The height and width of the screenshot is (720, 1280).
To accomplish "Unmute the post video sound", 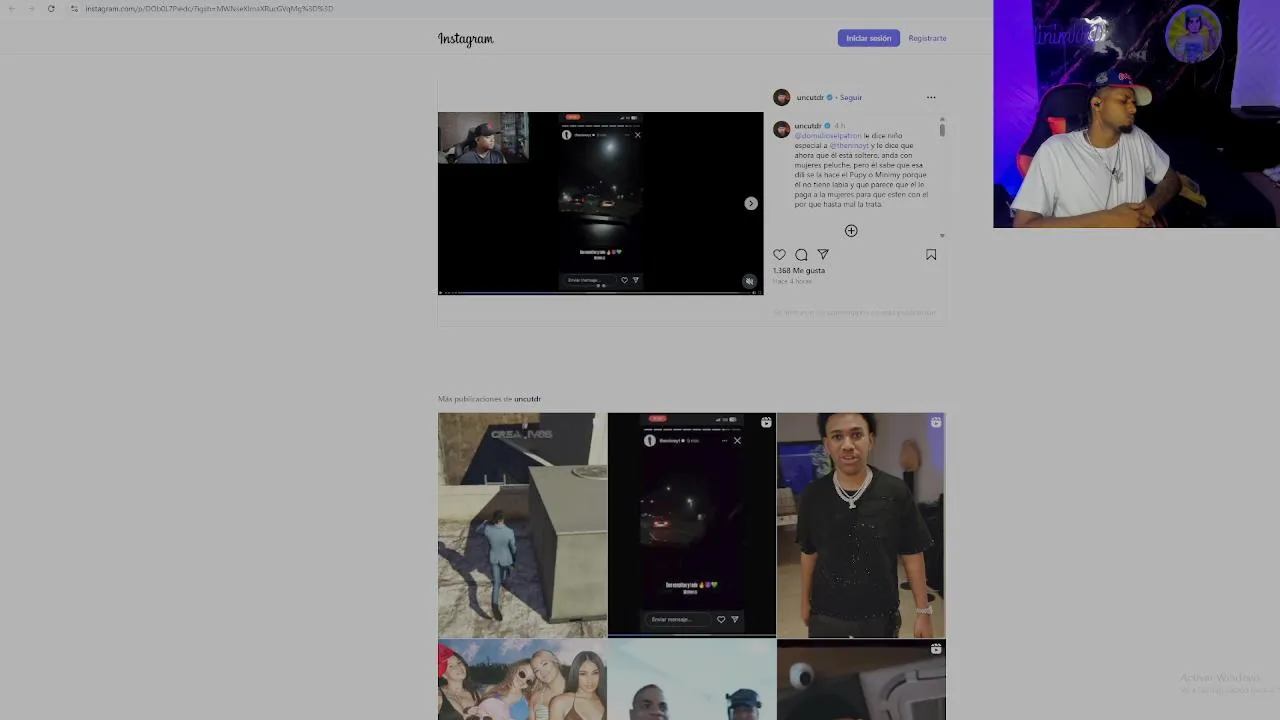I will pos(749,281).
